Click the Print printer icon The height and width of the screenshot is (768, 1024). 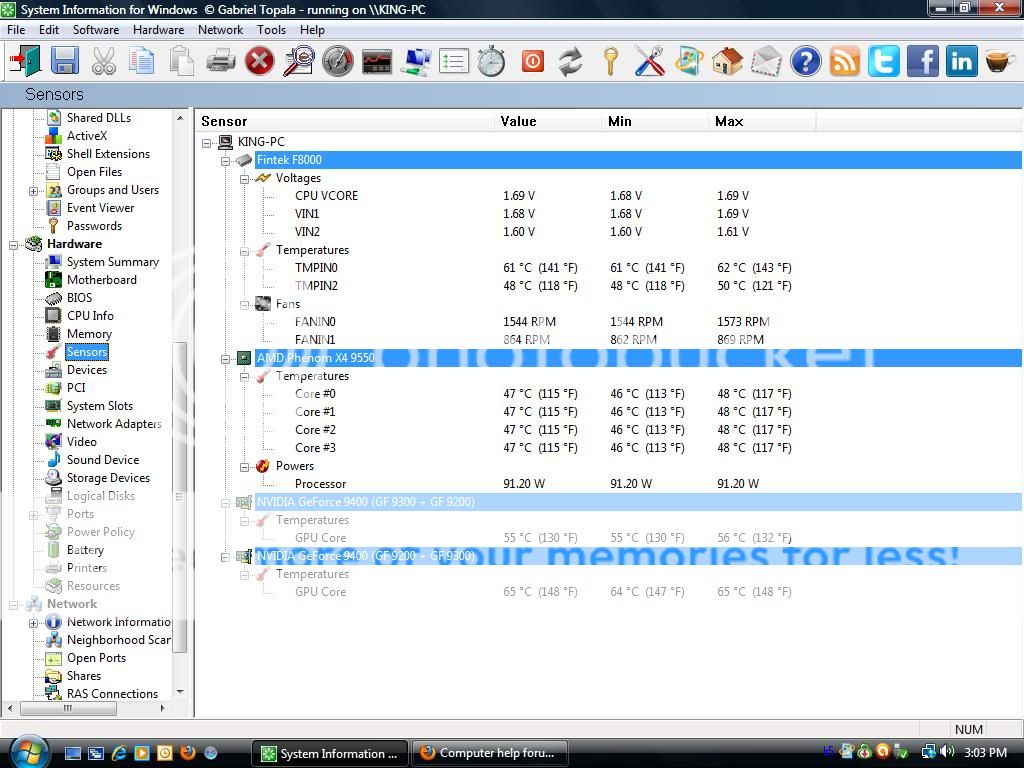pyautogui.click(x=221, y=61)
